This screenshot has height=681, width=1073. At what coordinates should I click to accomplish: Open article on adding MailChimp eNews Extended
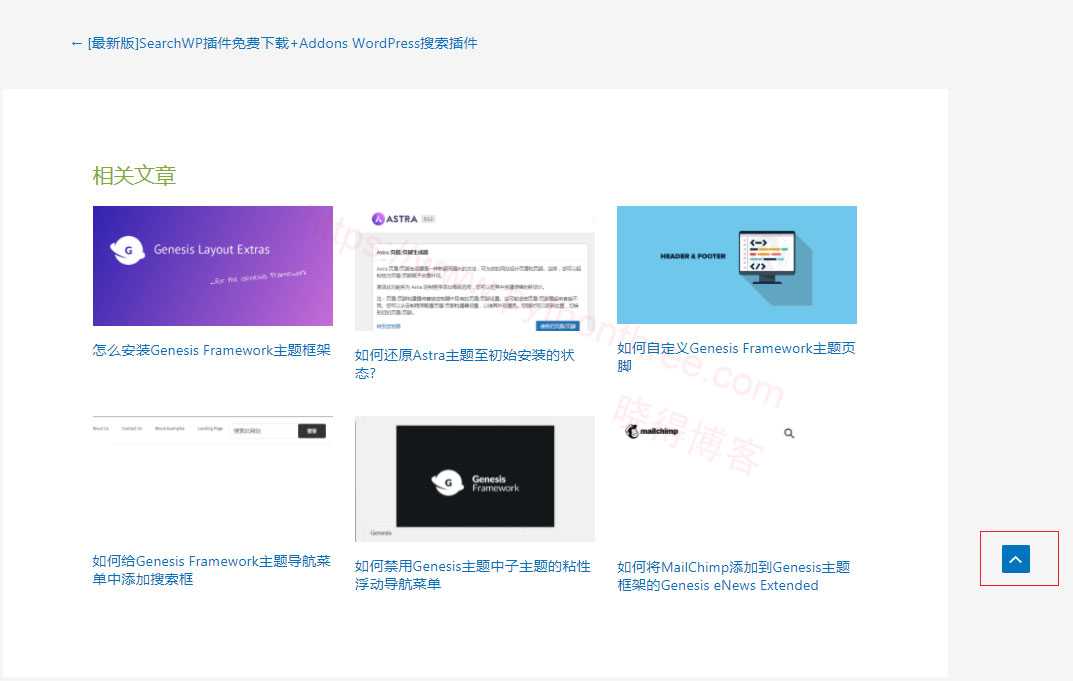pos(734,576)
